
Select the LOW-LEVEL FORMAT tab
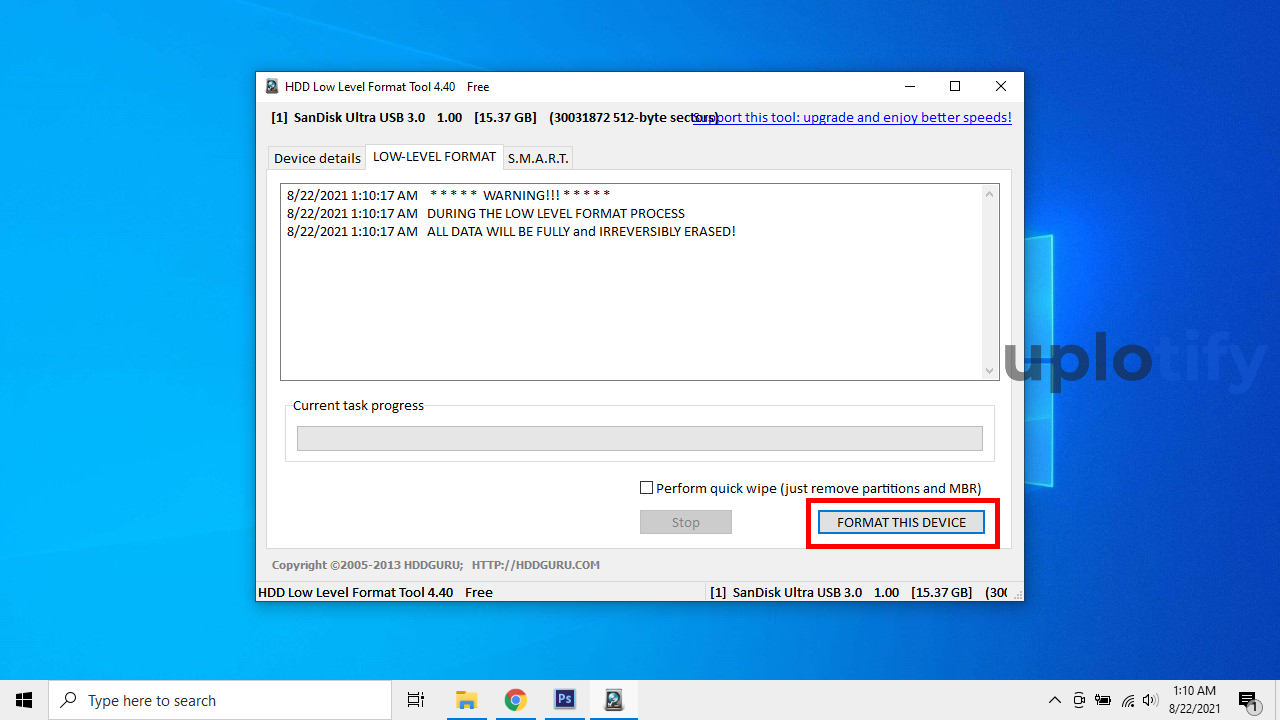(434, 156)
